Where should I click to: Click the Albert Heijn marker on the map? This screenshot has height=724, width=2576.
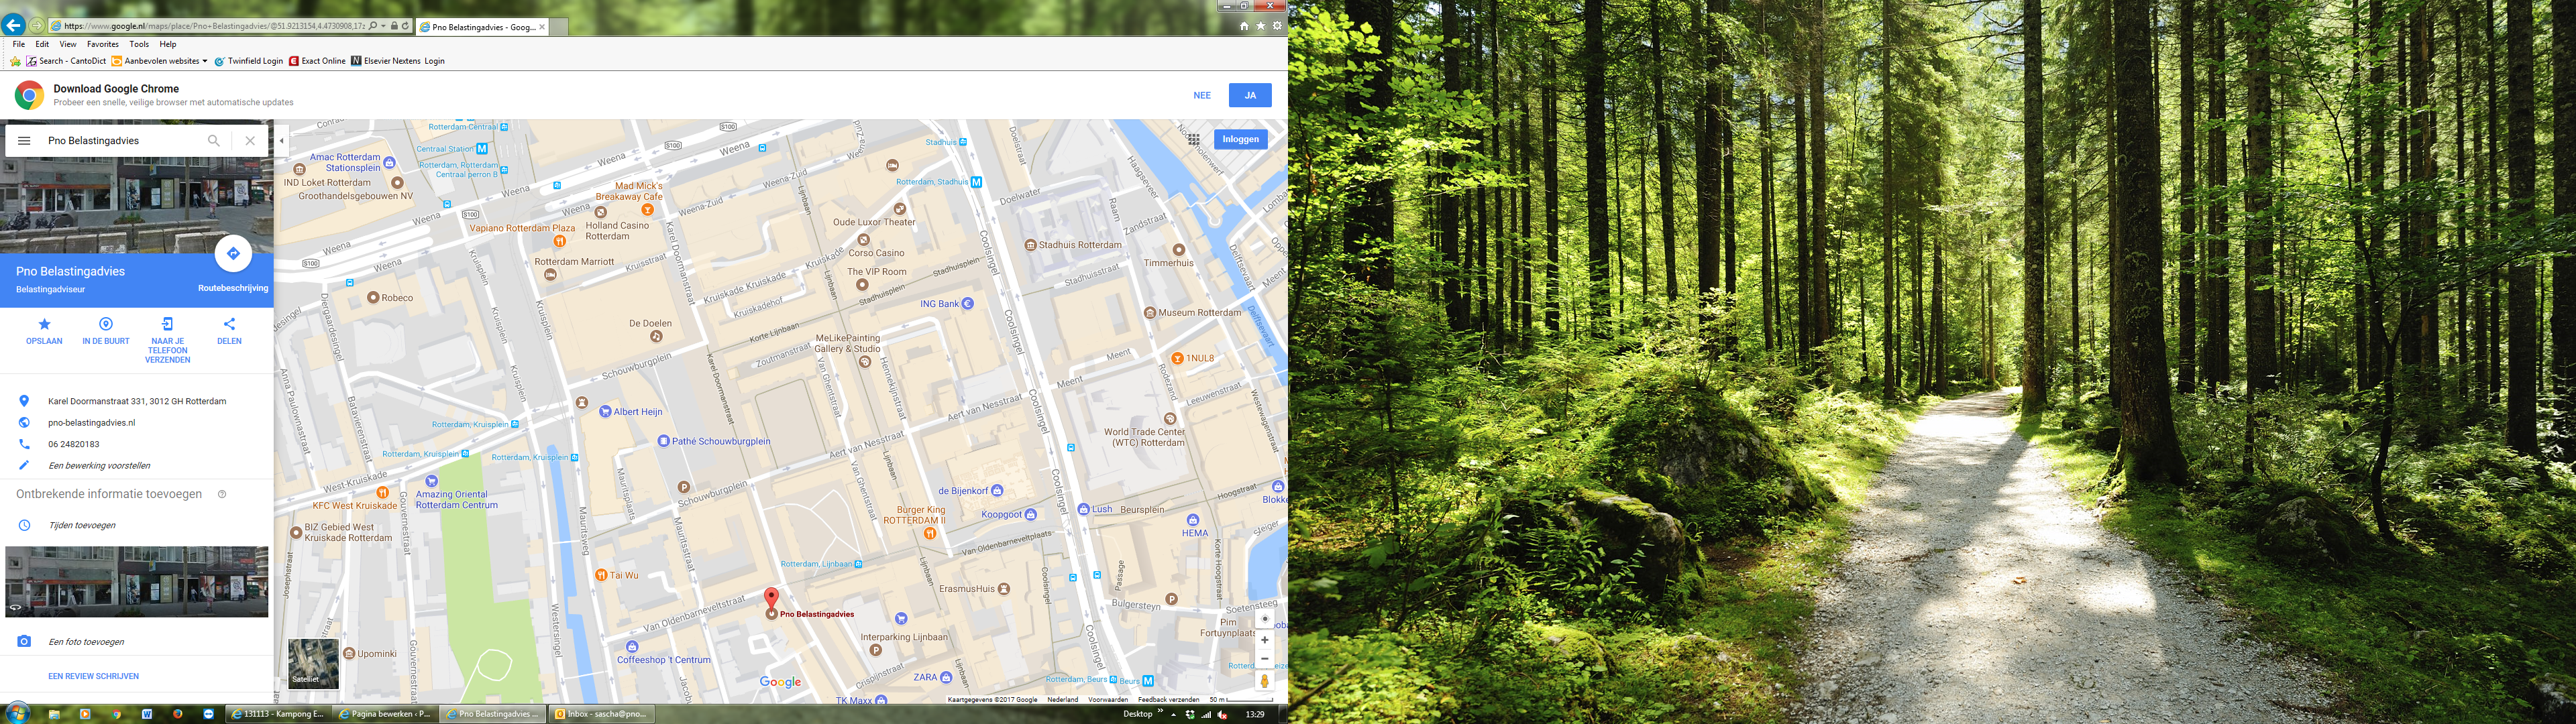click(605, 412)
